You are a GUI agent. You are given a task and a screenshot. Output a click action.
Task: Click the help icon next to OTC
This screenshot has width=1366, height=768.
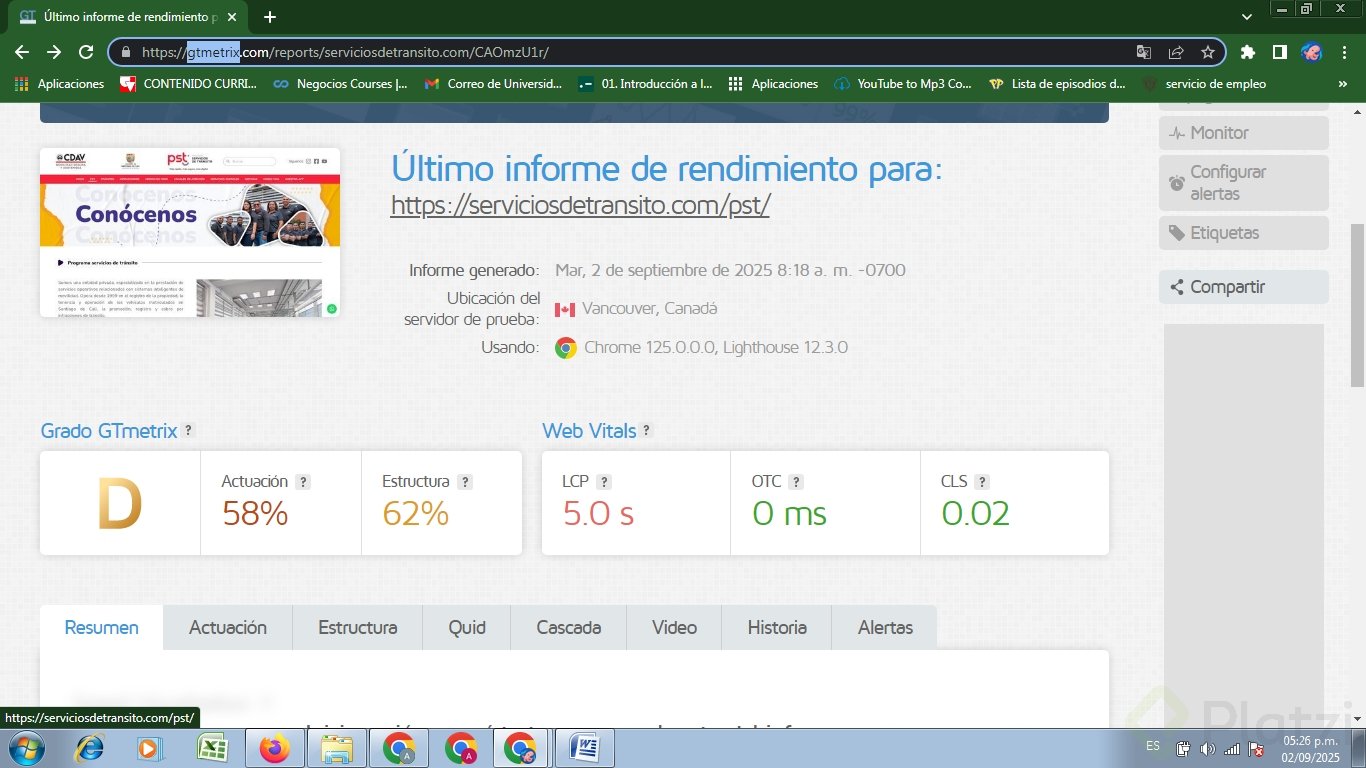pos(796,482)
